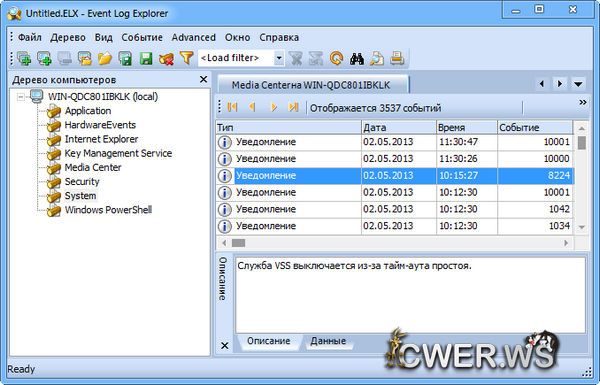Click the refresh log icon
This screenshot has height=385, width=600.
pyautogui.click(x=336, y=59)
